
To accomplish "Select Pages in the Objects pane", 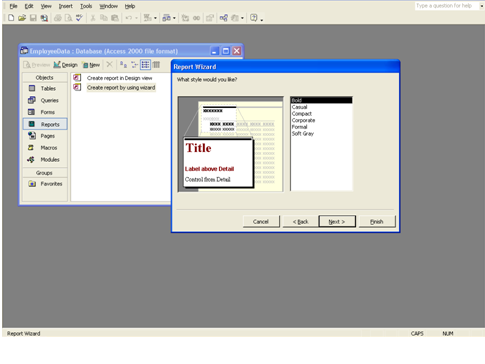I will pyautogui.click(x=45, y=136).
